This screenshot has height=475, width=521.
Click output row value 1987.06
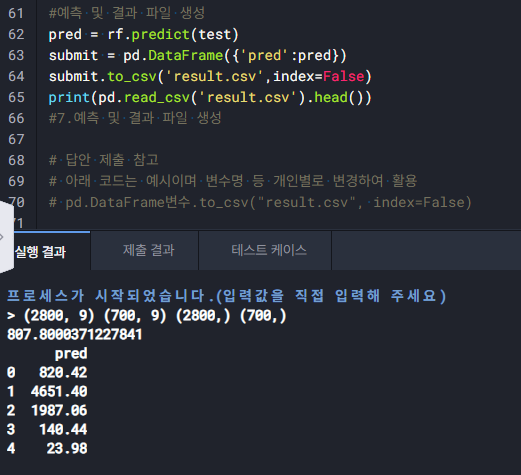click(59, 410)
